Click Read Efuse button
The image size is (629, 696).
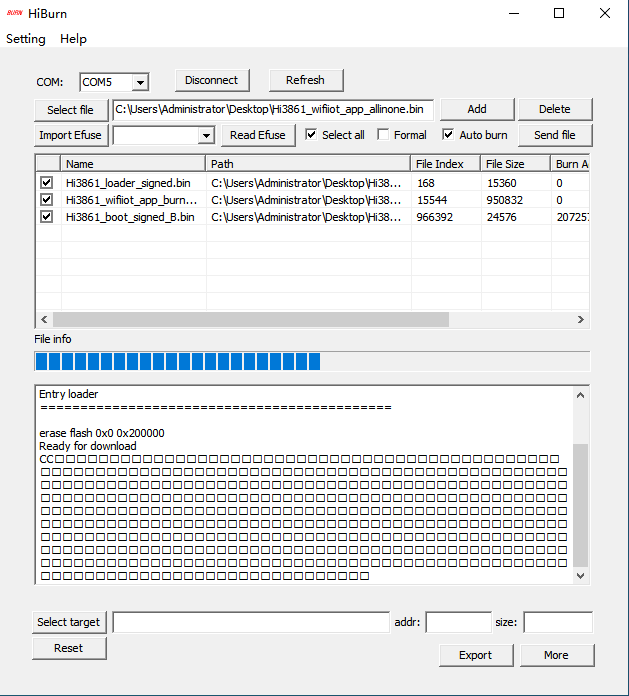[x=258, y=135]
